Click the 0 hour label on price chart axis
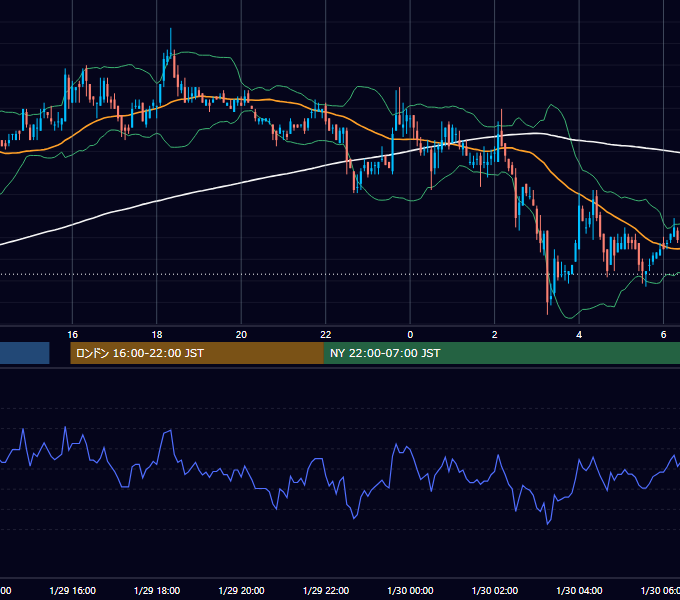The height and width of the screenshot is (600, 680). tap(410, 335)
